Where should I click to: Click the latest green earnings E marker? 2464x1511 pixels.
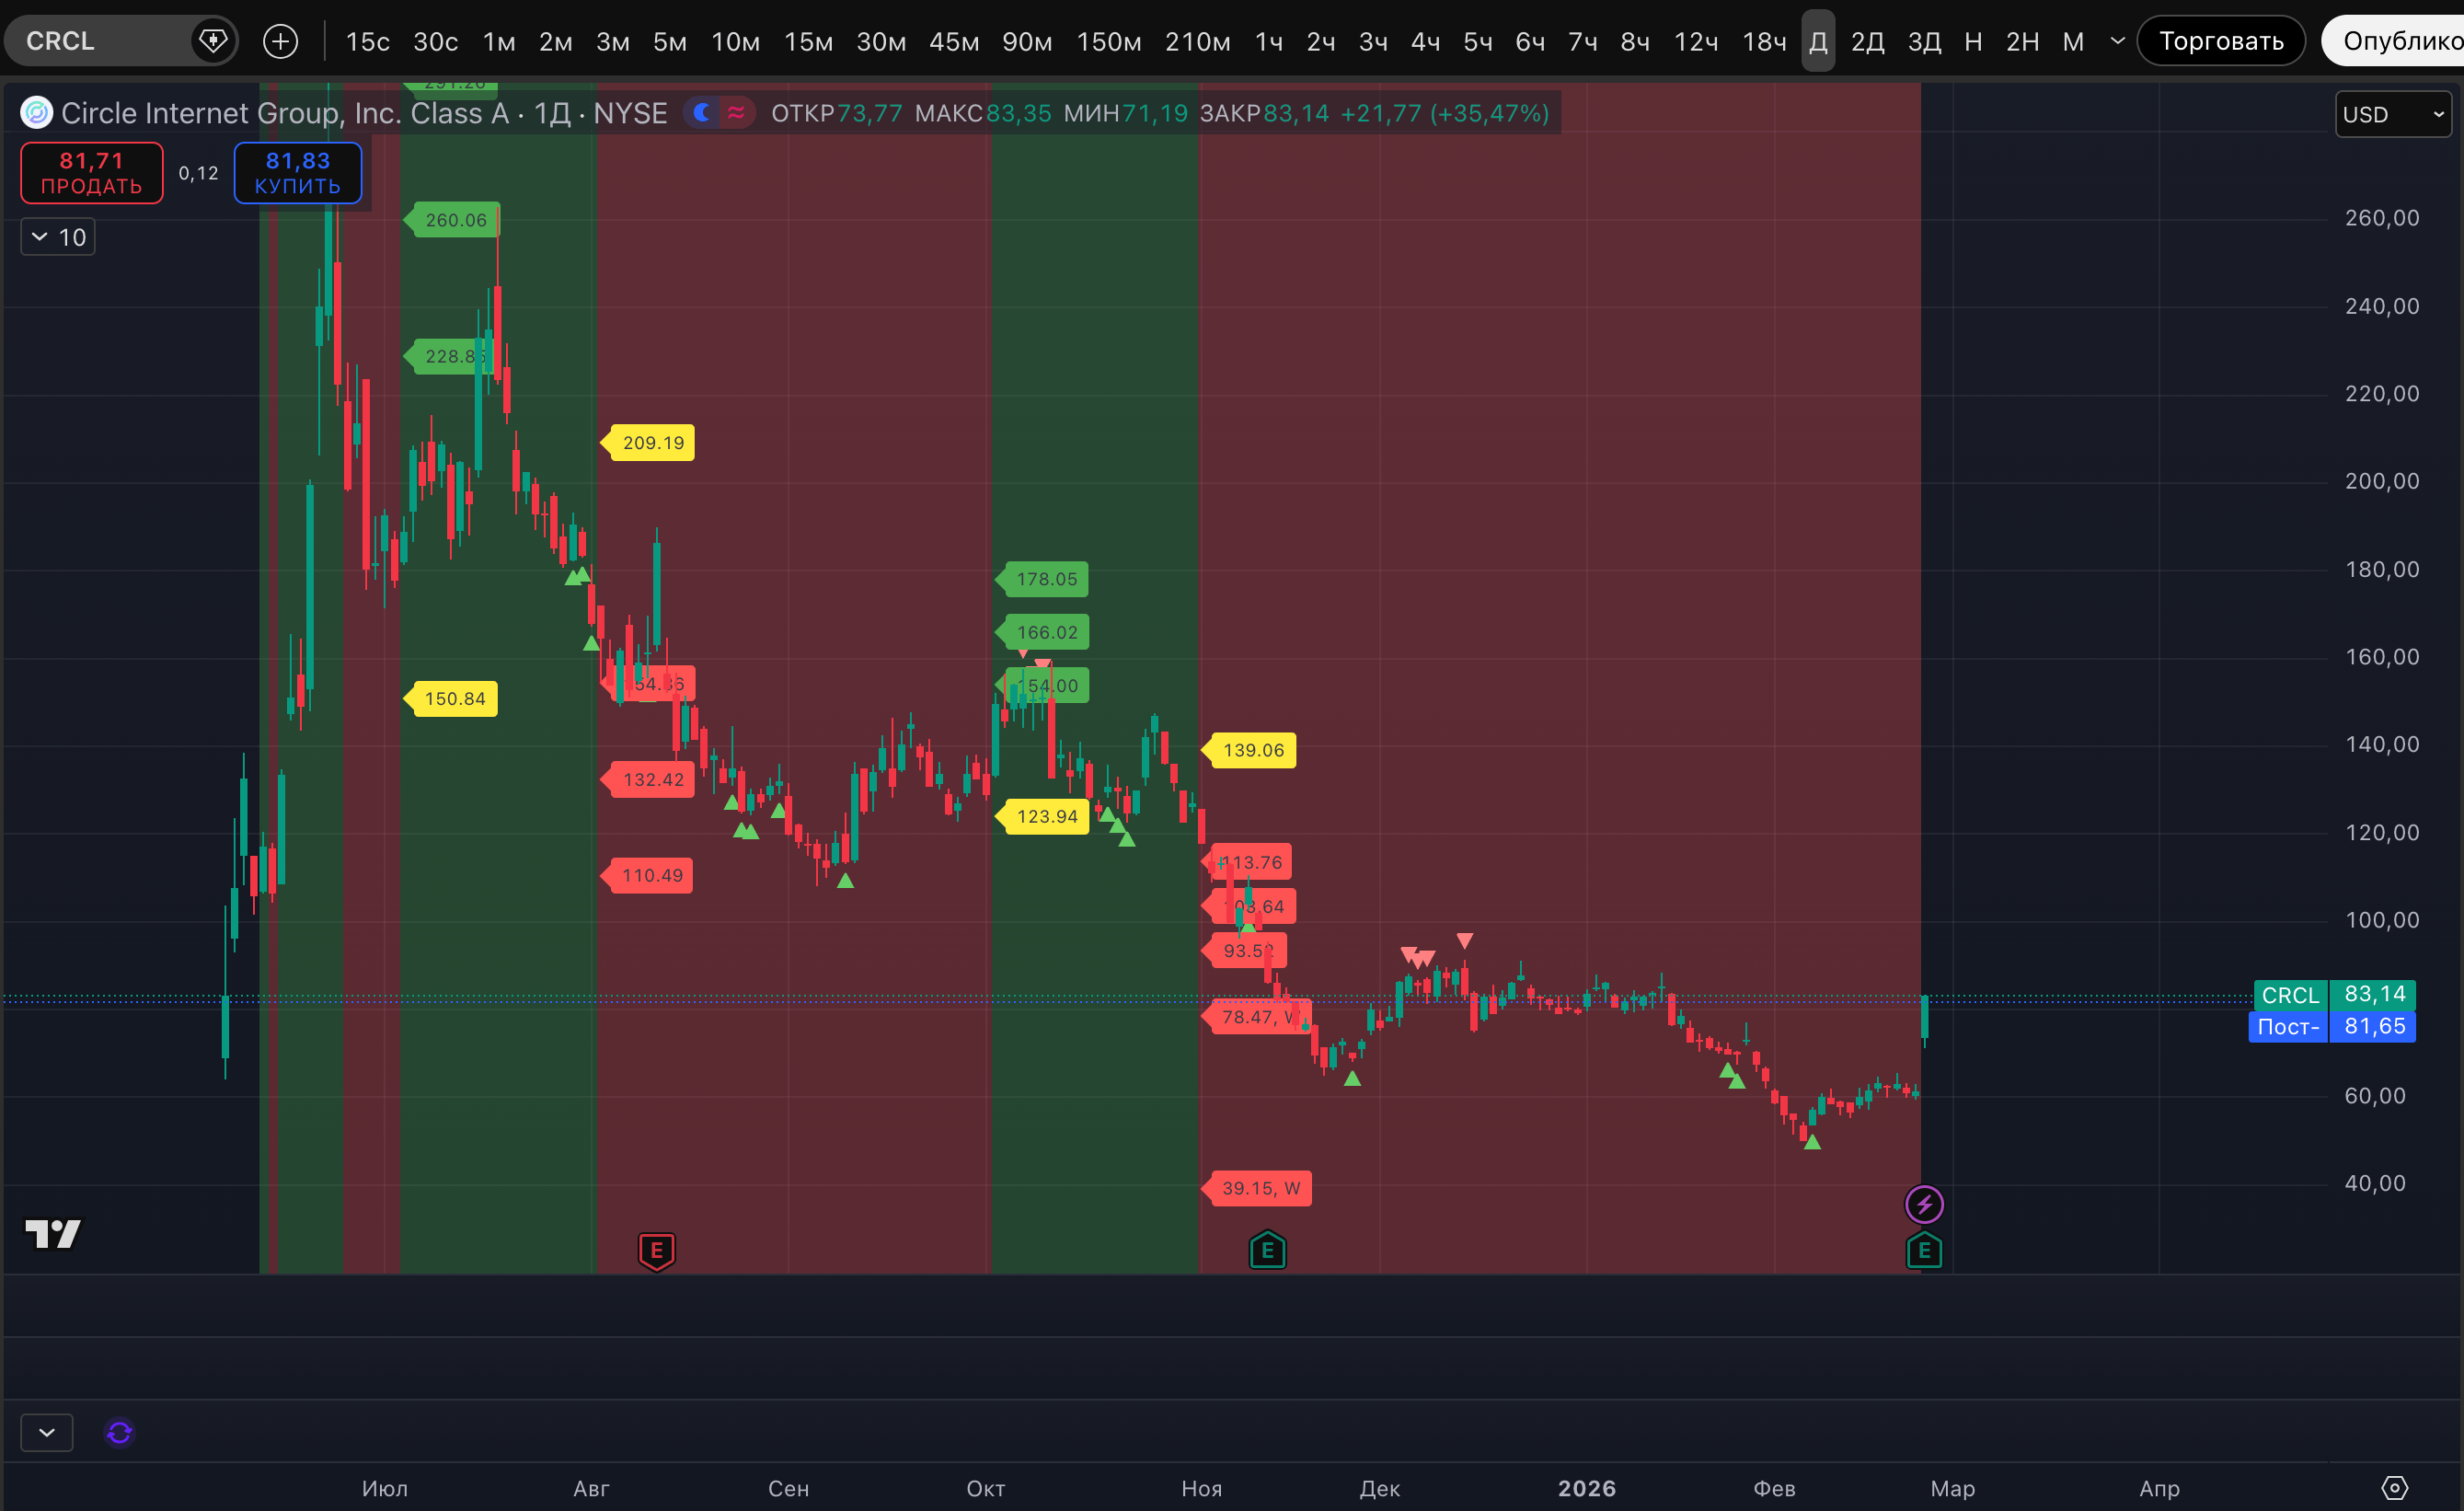coord(1923,1250)
